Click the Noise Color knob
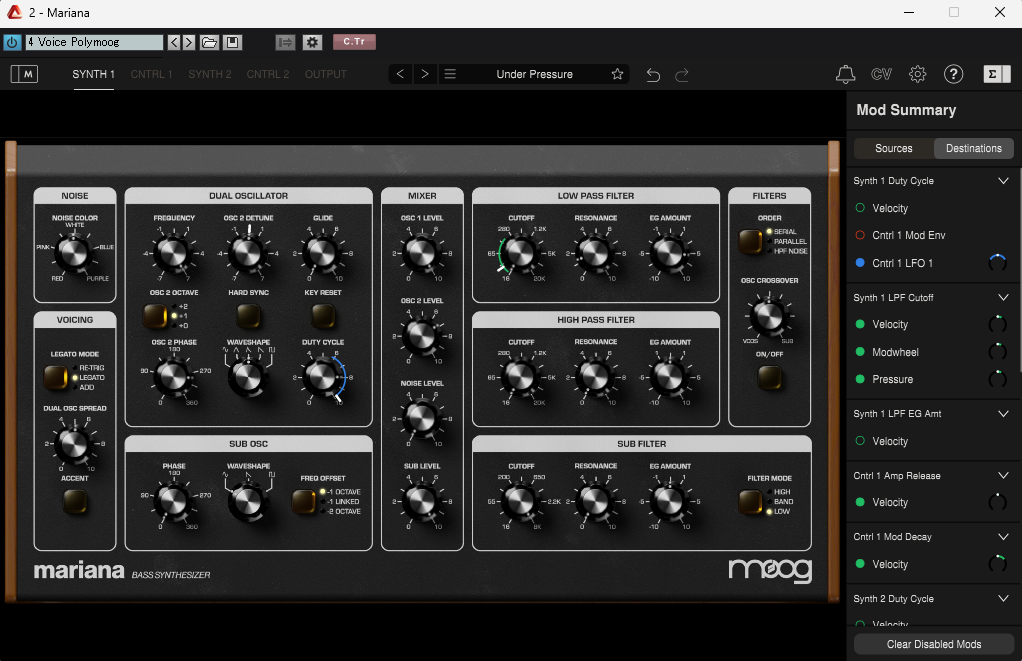This screenshot has height=661, width=1022. pyautogui.click(x=74, y=253)
